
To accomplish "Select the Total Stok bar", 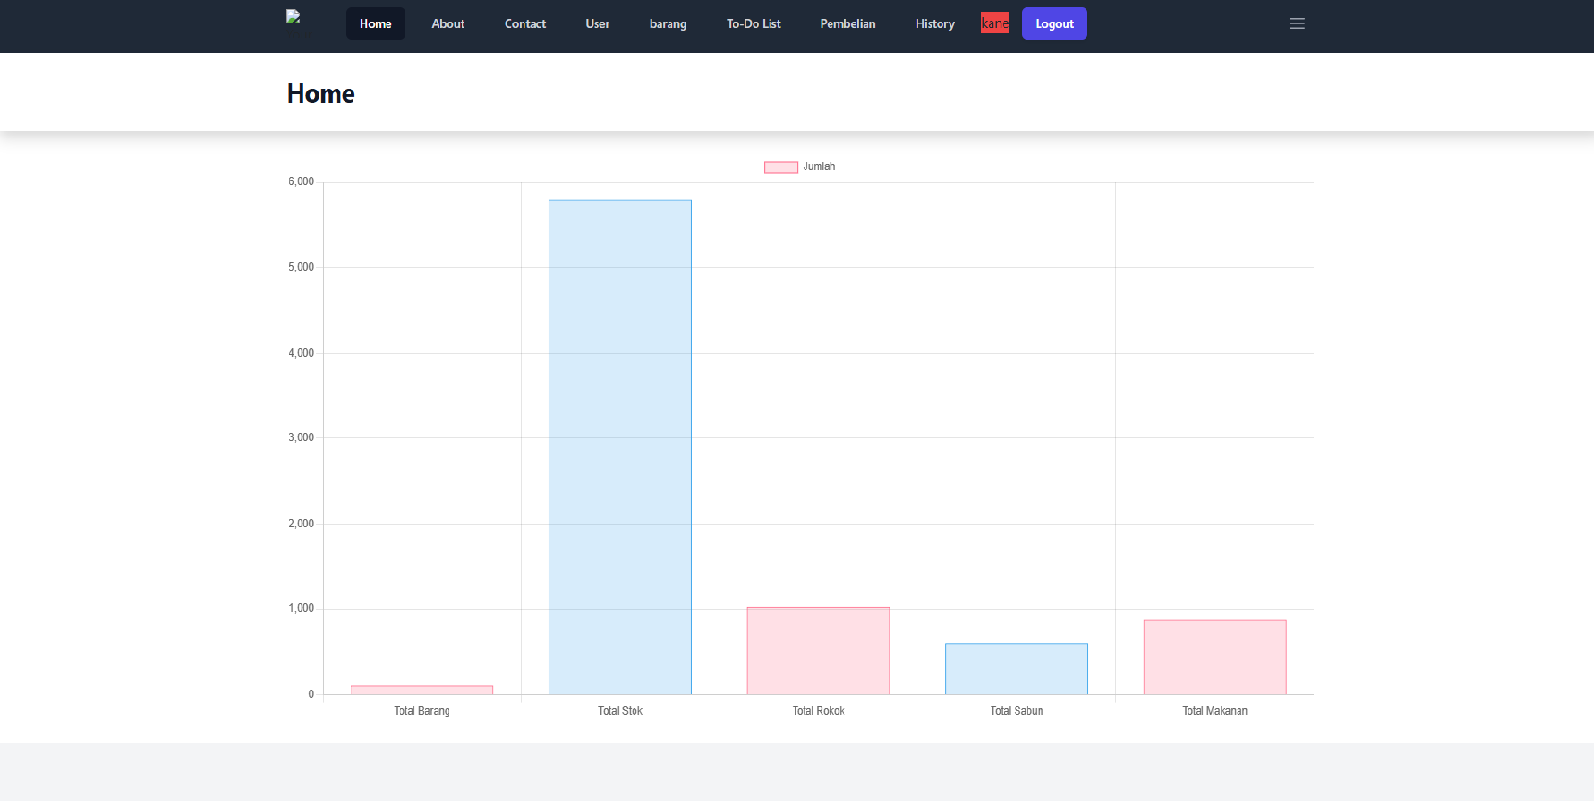I will [x=620, y=447].
